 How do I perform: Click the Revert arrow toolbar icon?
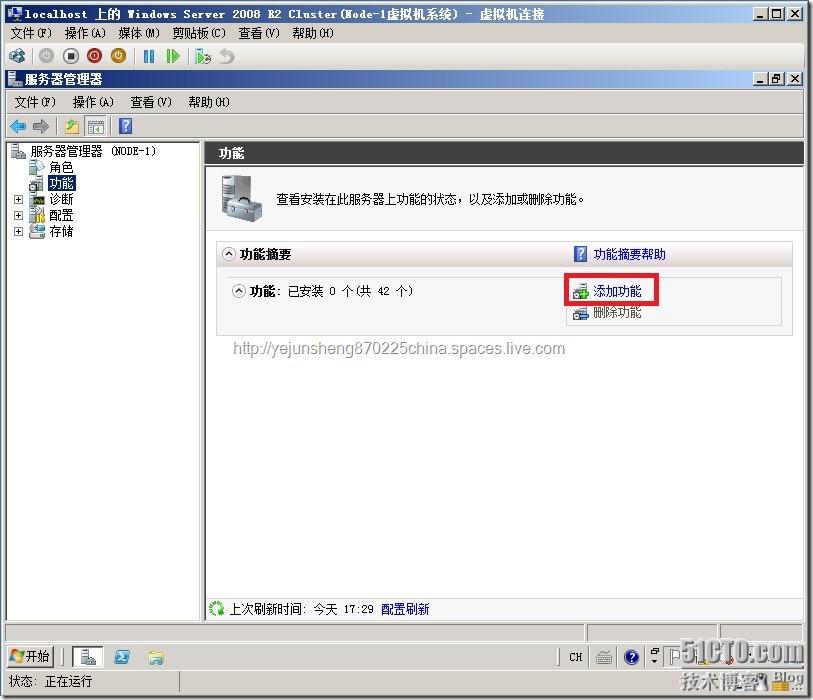[227, 56]
